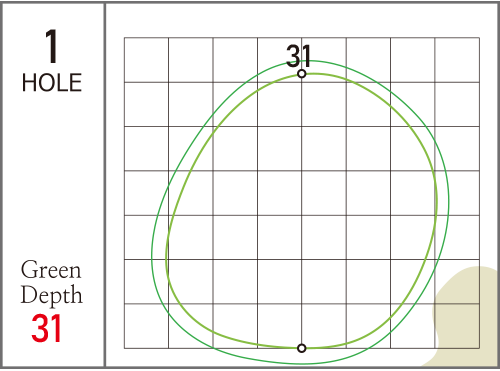Select the top-left grid cell
Viewport: 500px width, 371px height.
pyautogui.click(x=146, y=60)
